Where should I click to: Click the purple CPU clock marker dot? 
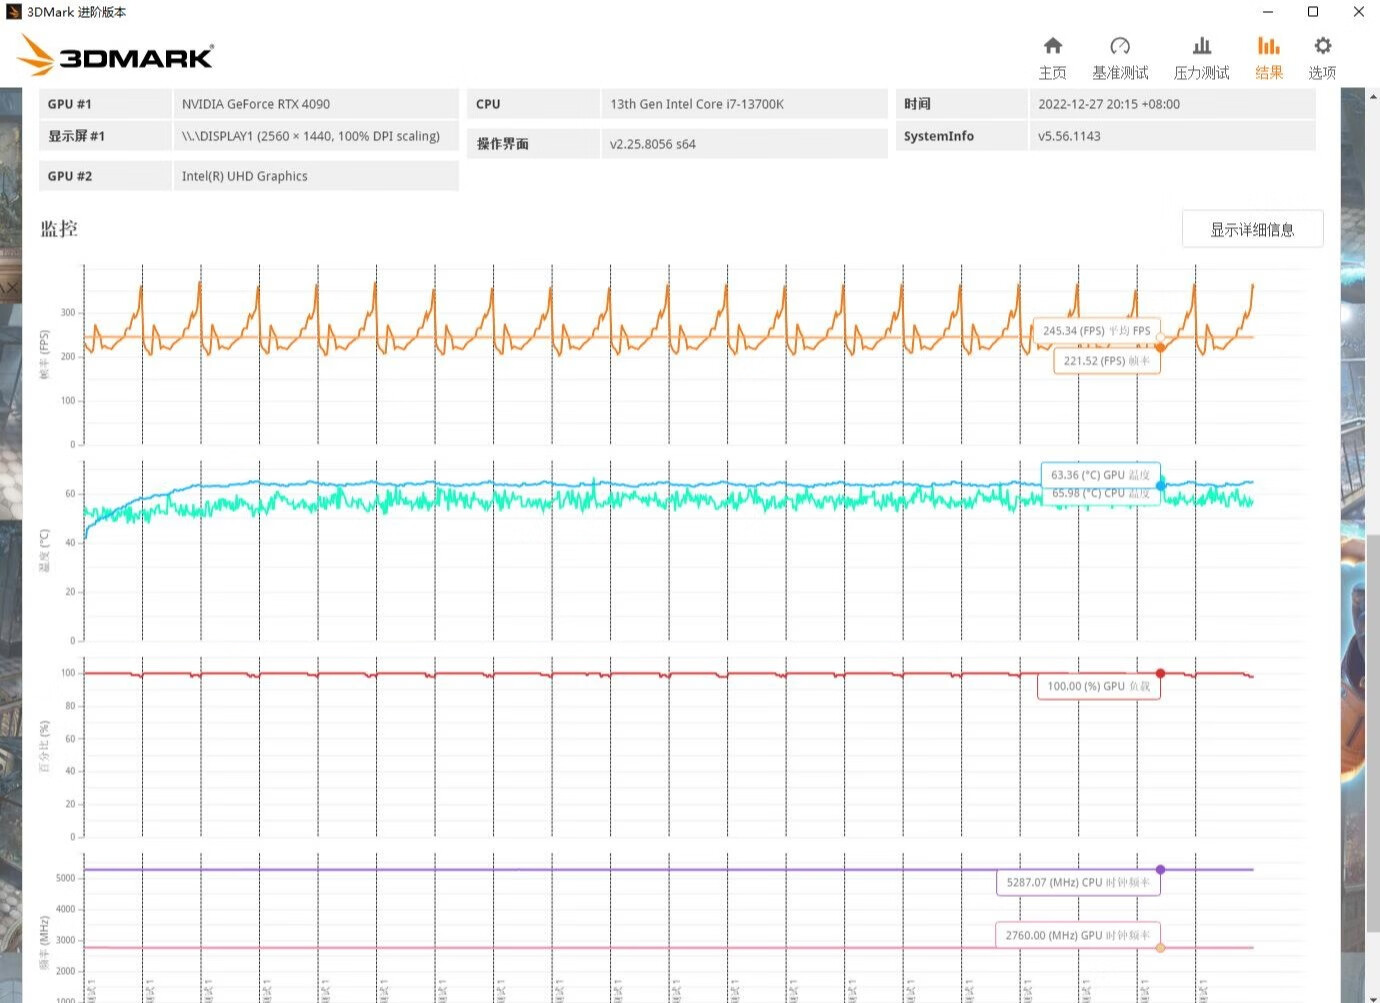click(x=1160, y=870)
